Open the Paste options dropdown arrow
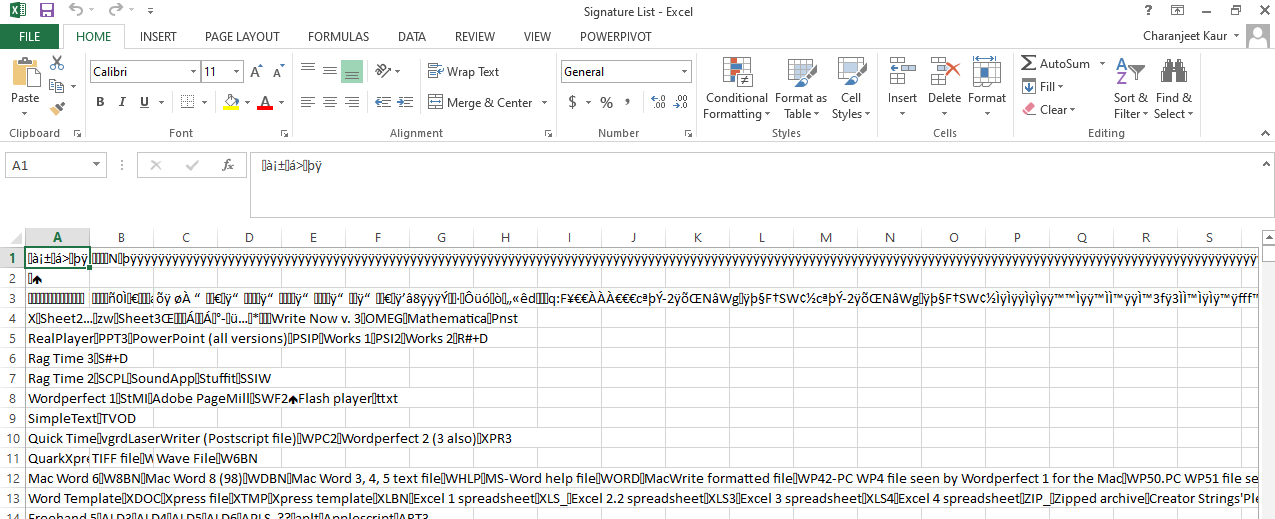Screen dimensions: 1275x519 pyautogui.click(x=25, y=114)
